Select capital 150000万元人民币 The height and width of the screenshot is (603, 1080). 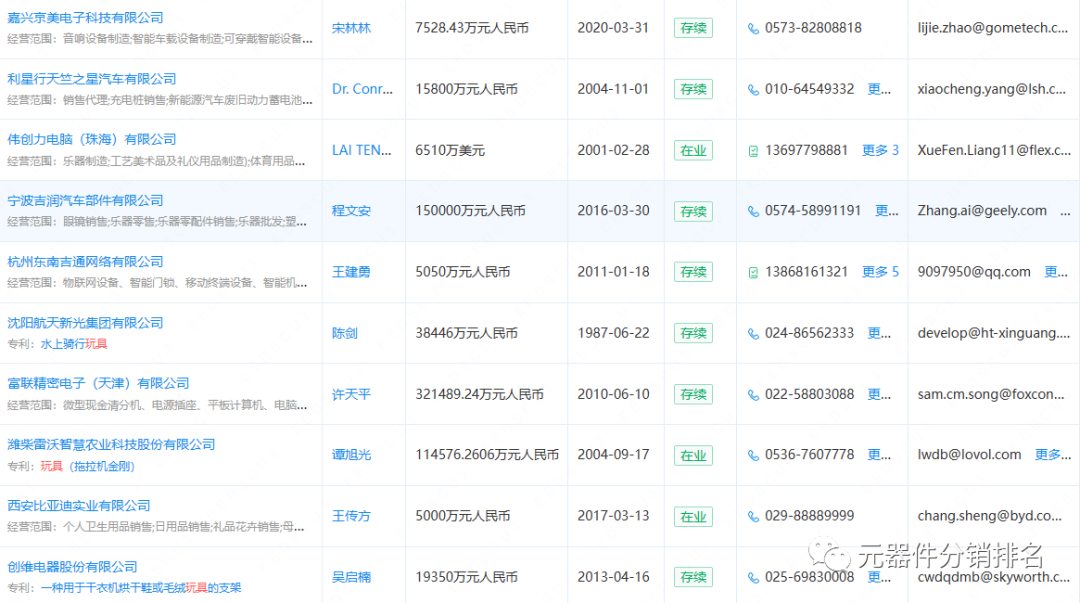point(470,211)
